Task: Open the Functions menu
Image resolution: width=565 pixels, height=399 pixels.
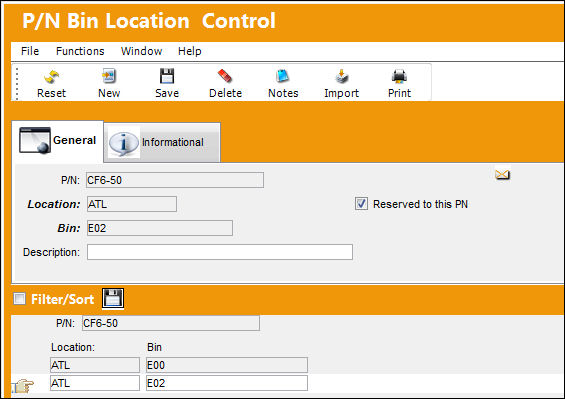Action: pos(80,51)
